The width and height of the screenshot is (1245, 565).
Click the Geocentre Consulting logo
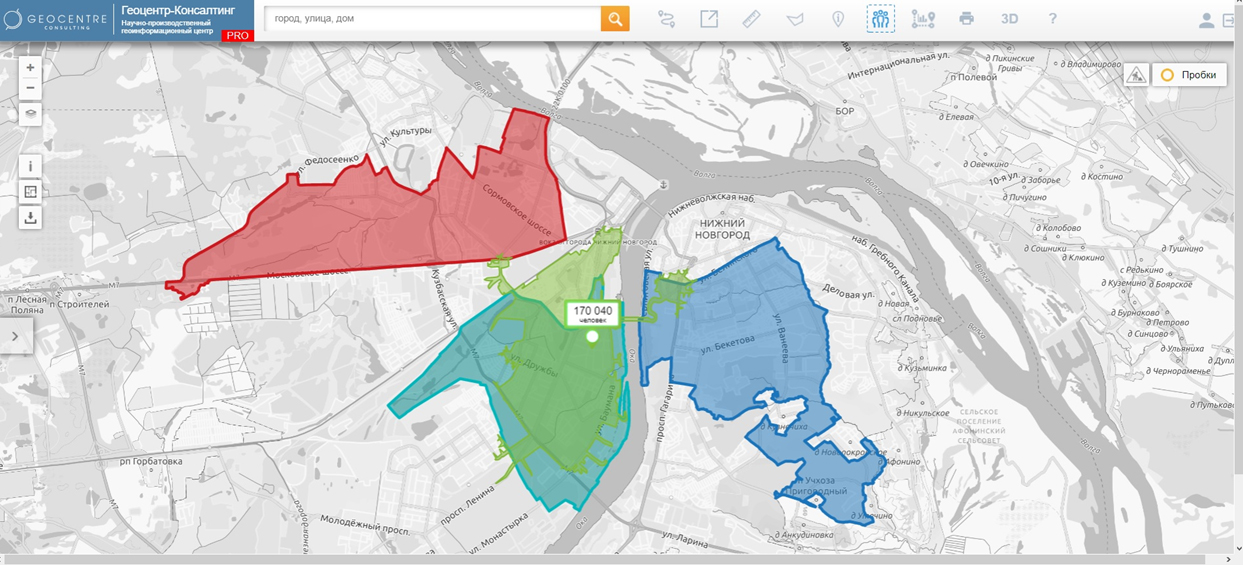pyautogui.click(x=56, y=20)
